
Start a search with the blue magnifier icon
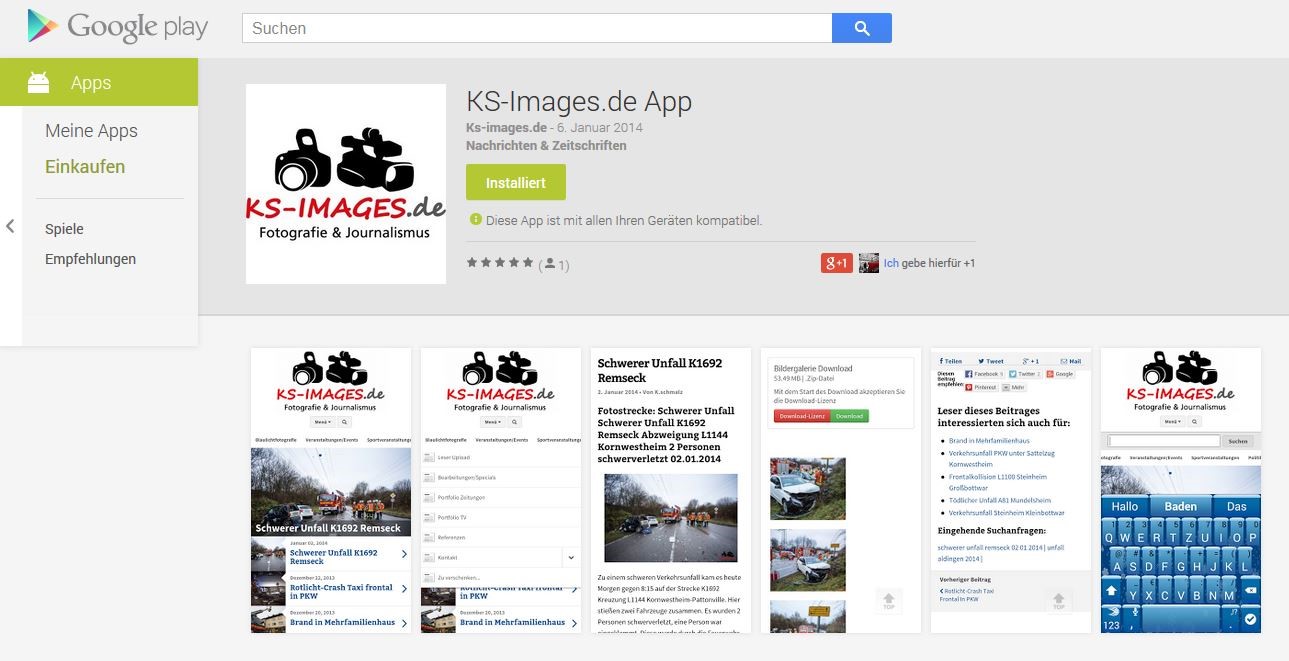(x=861, y=27)
